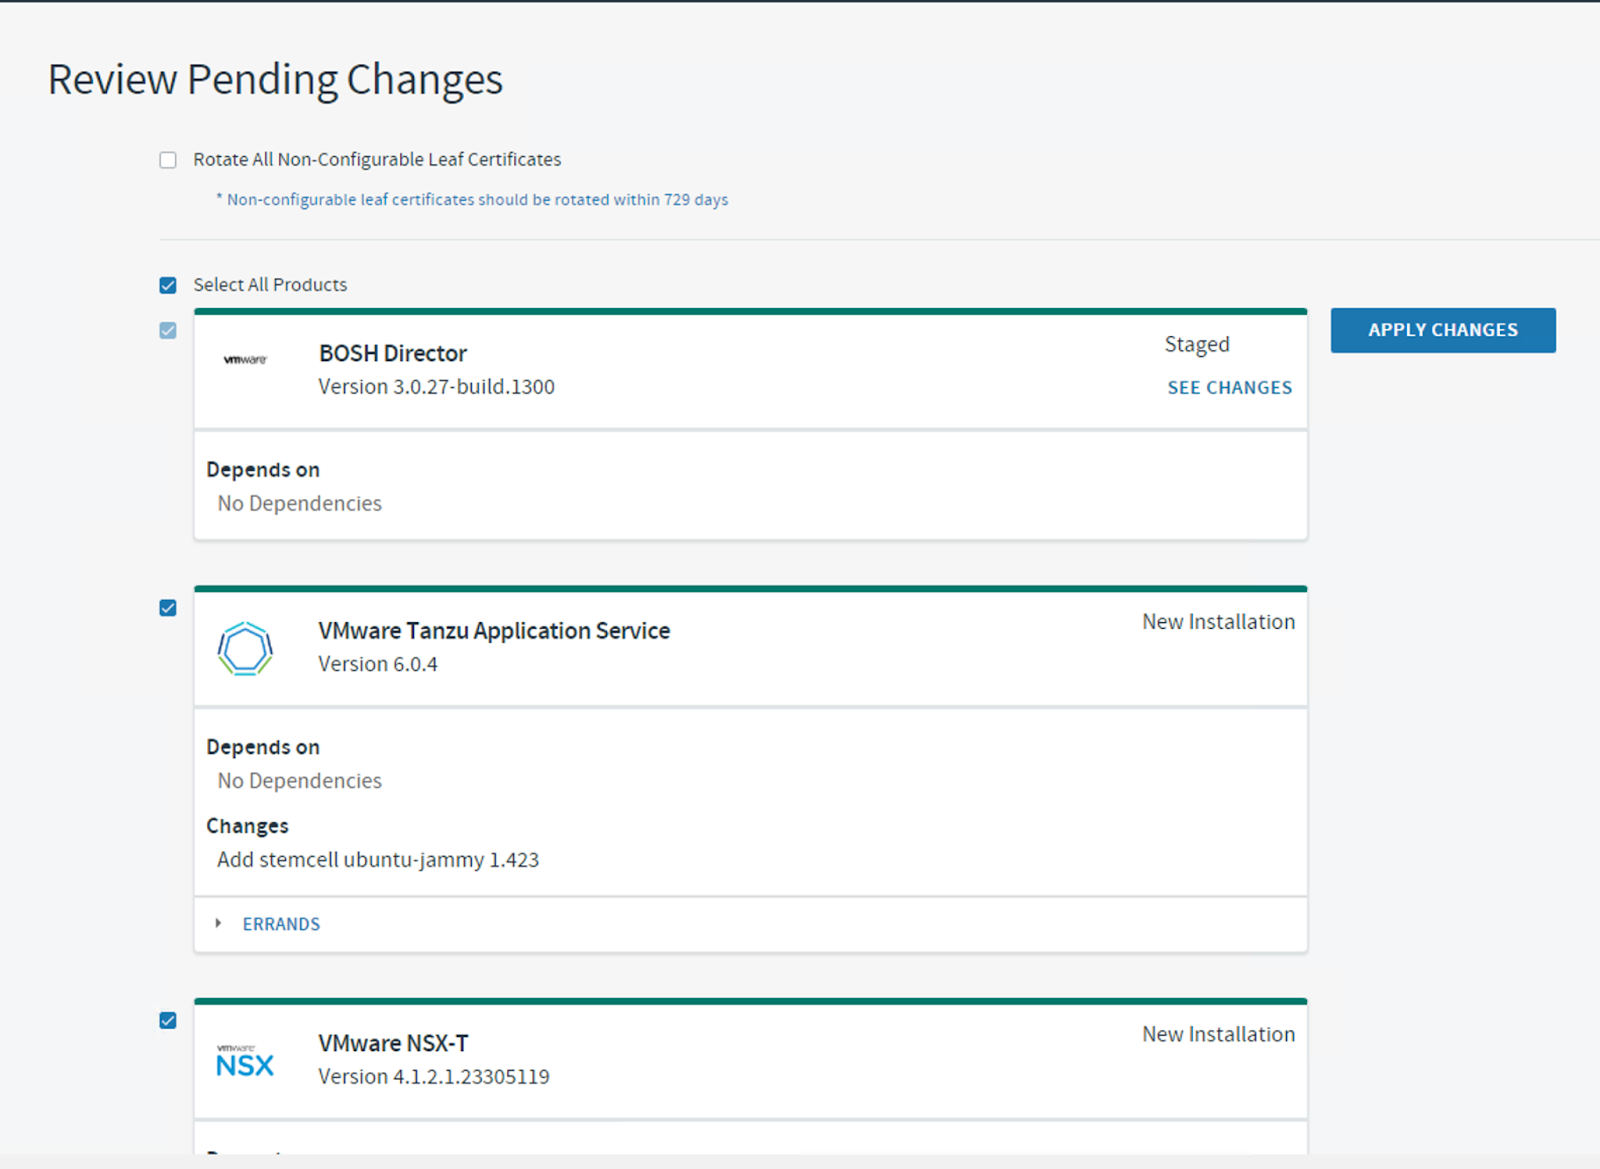Image resolution: width=1600 pixels, height=1169 pixels.
Task: Click the Review Pending Changes heading
Action: tap(275, 80)
